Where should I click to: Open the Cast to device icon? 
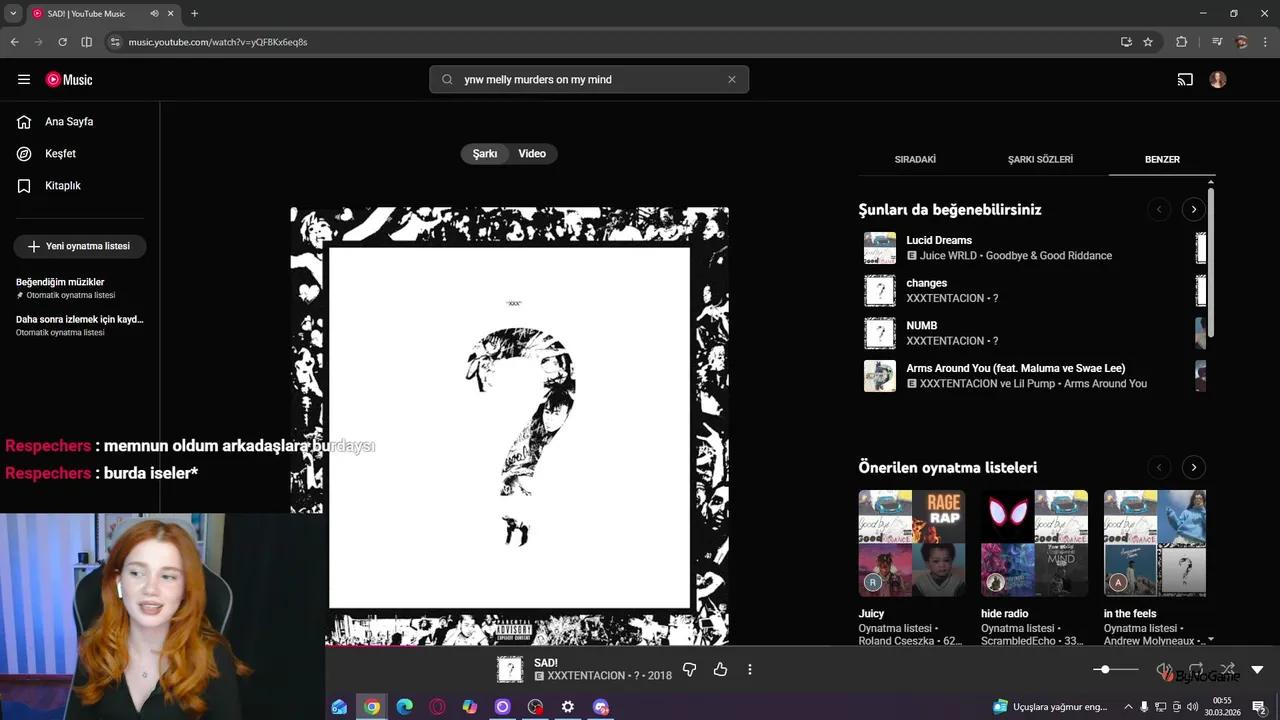pyautogui.click(x=1185, y=80)
